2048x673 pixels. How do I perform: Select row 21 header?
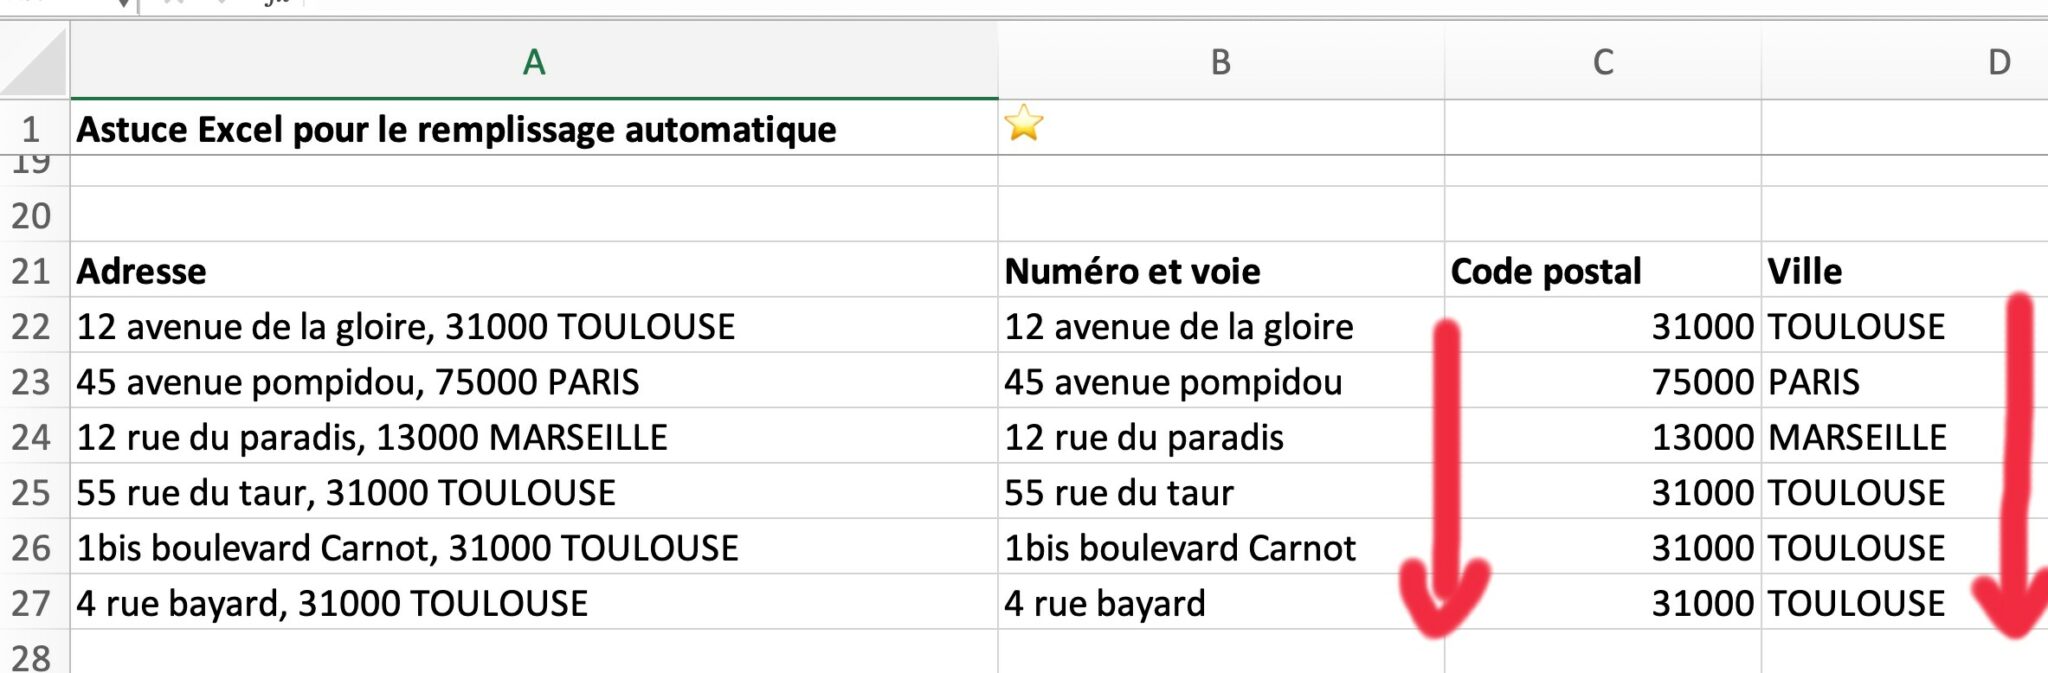point(33,270)
